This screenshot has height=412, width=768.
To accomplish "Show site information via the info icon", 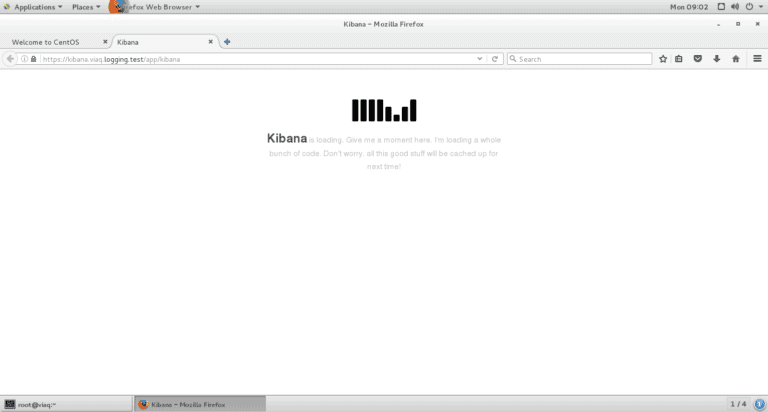I will (x=24, y=59).
